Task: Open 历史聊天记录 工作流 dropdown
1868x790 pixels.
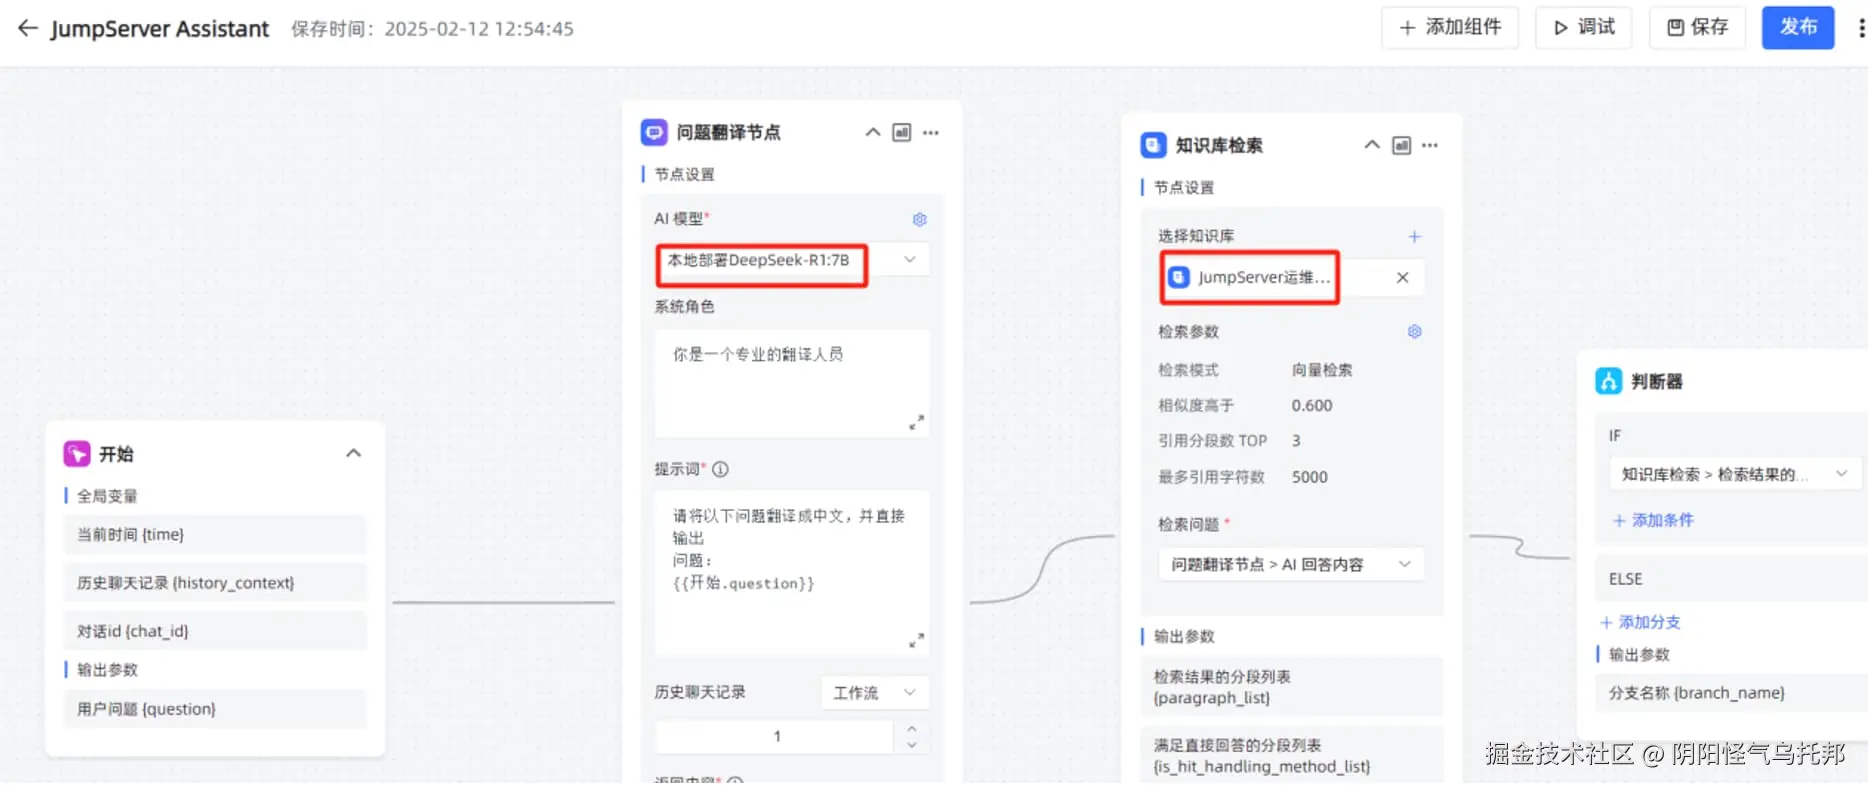Action: (875, 692)
